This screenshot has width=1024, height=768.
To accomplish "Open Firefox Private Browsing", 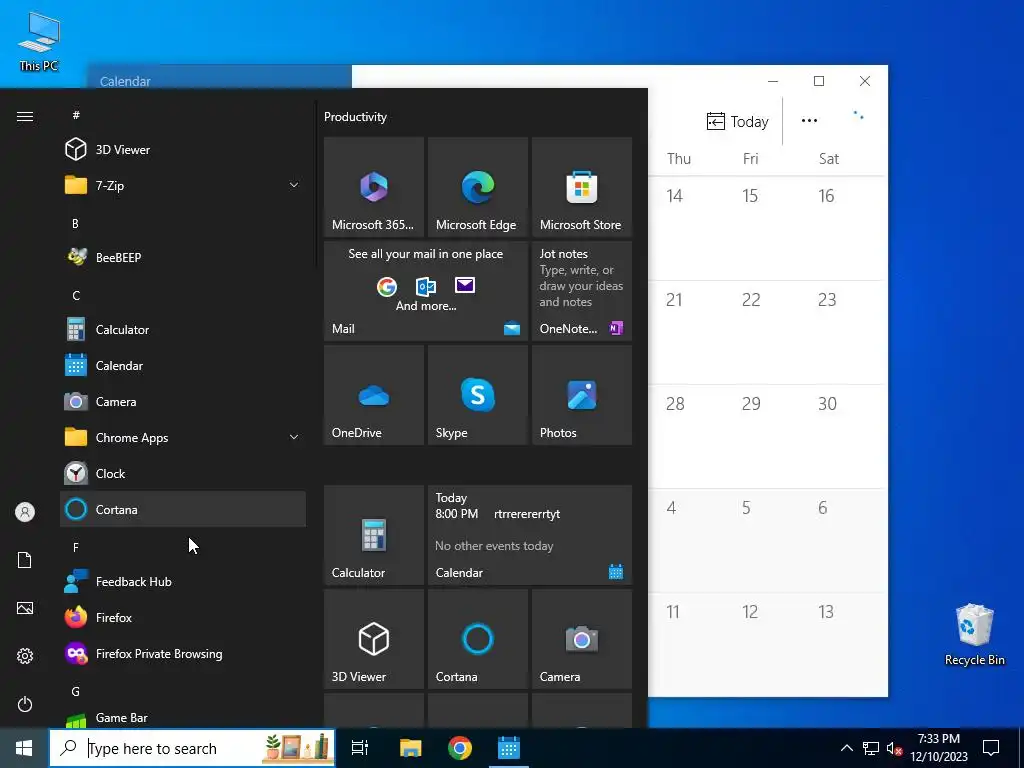I will pyautogui.click(x=183, y=653).
